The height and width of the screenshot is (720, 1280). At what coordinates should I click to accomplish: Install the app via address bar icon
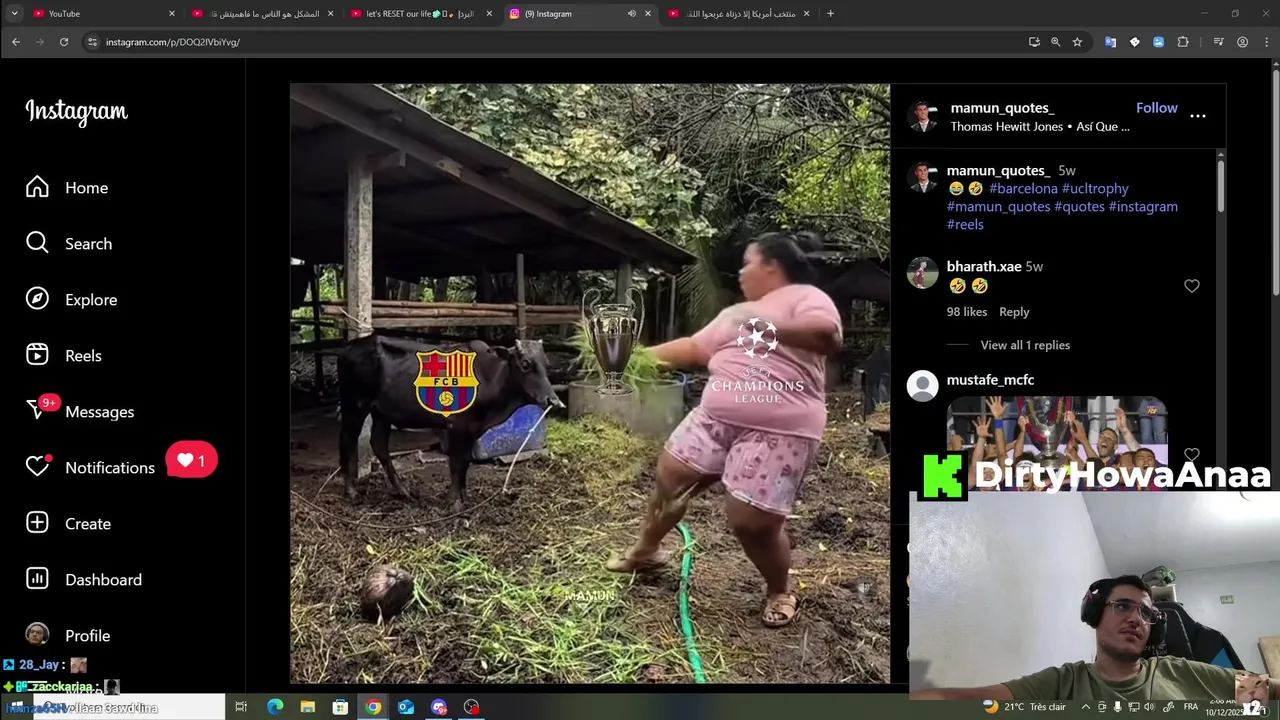pos(1034,42)
